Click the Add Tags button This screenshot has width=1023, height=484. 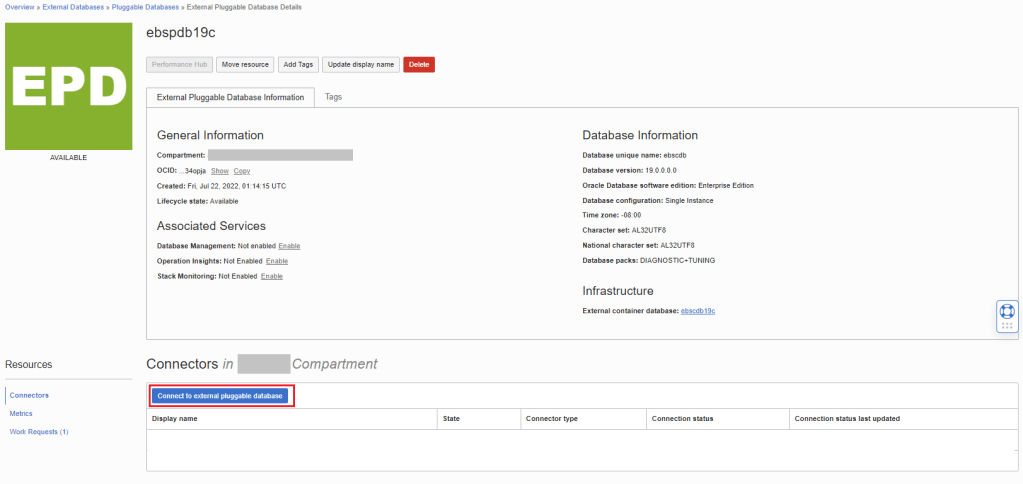point(298,65)
